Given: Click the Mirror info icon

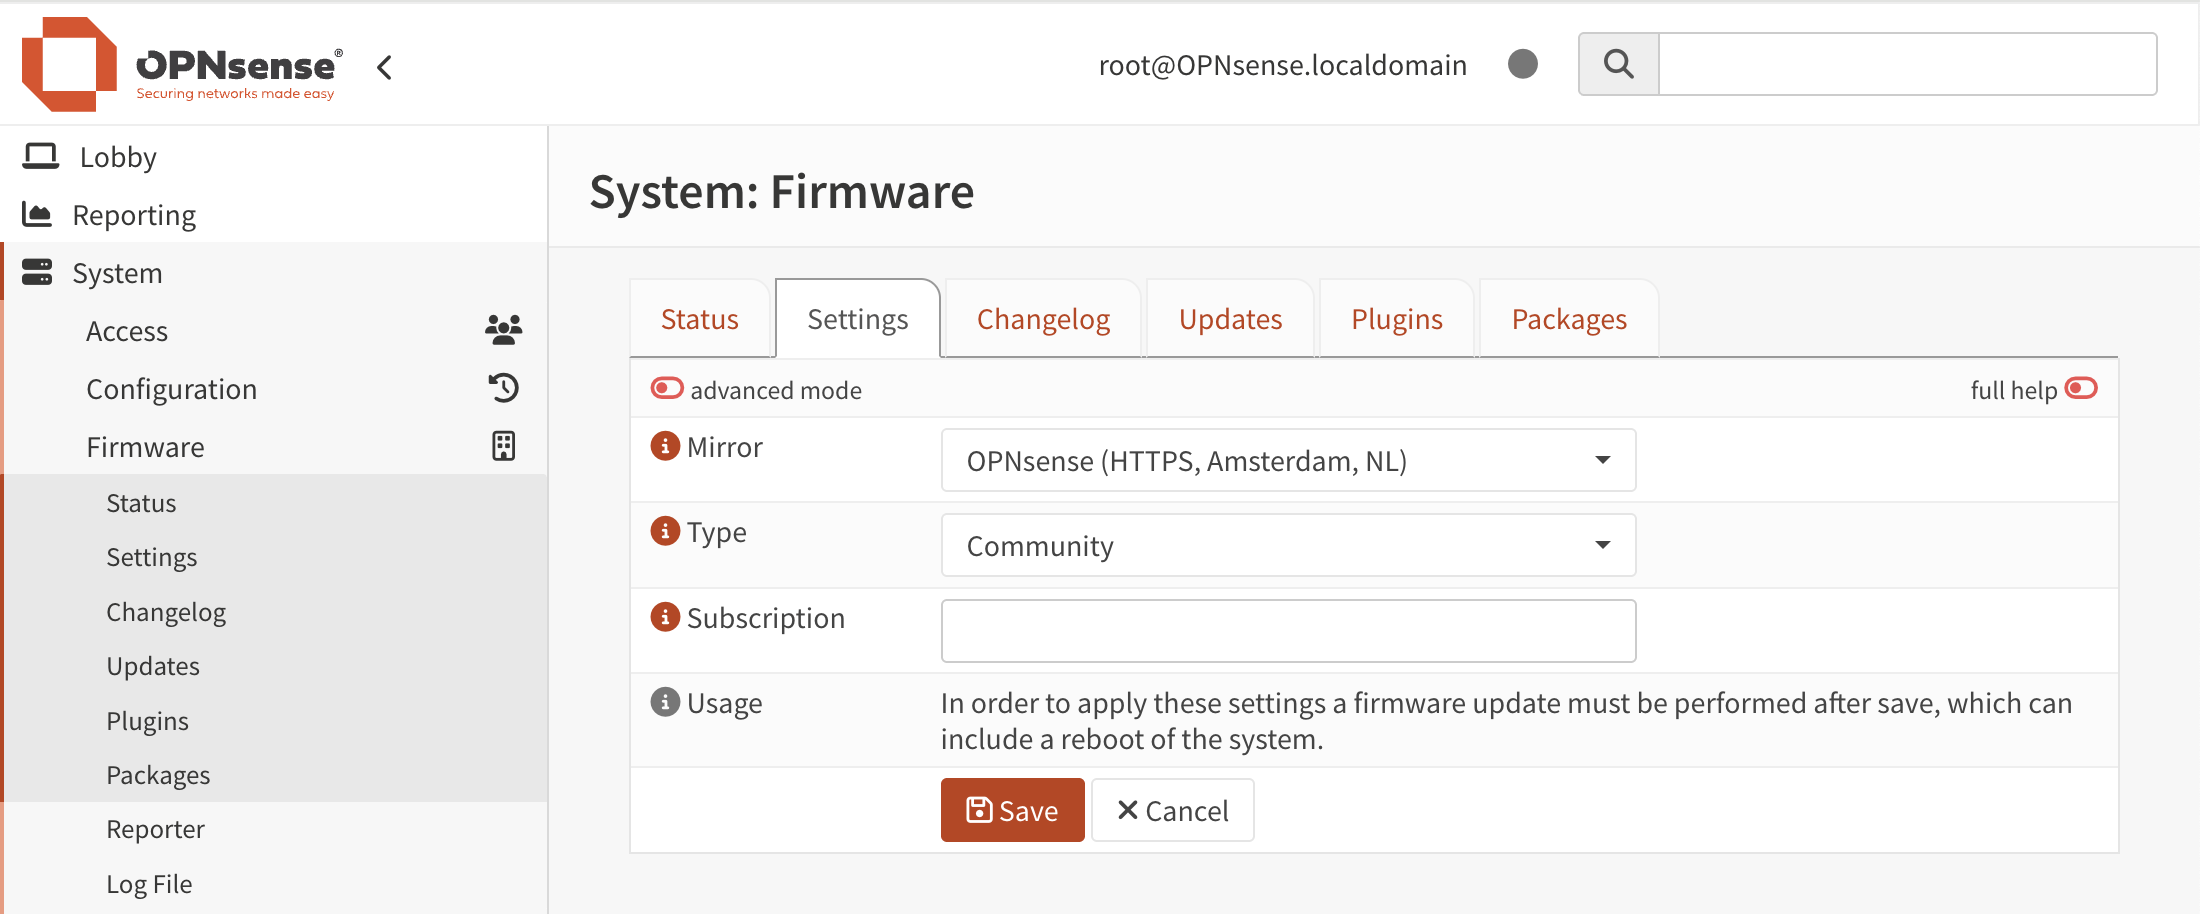Looking at the screenshot, I should (665, 446).
